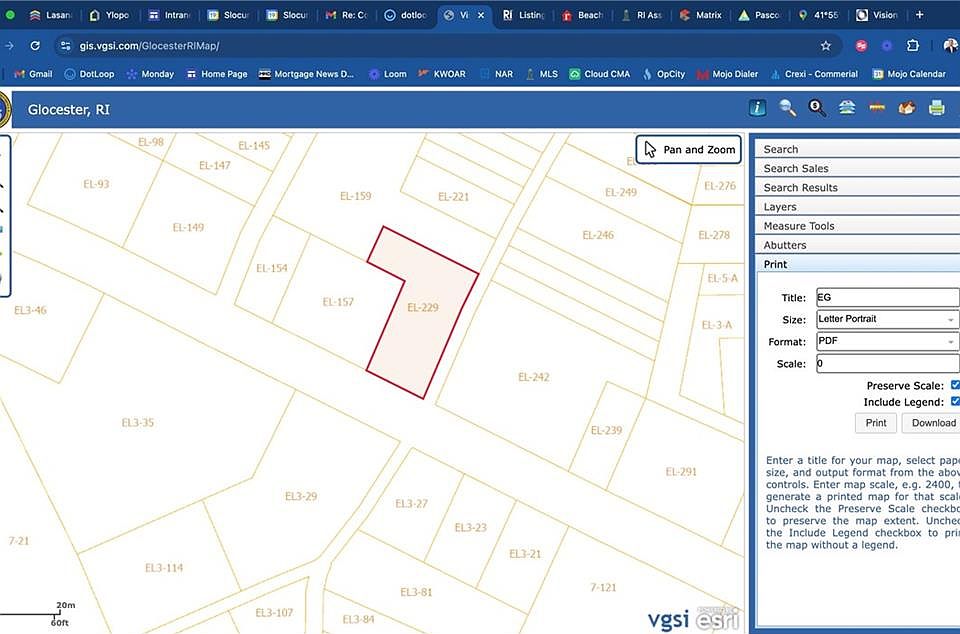Viewport: 960px width, 634px height.
Task: Select parcel EL3-35 on the map
Action: 138,422
